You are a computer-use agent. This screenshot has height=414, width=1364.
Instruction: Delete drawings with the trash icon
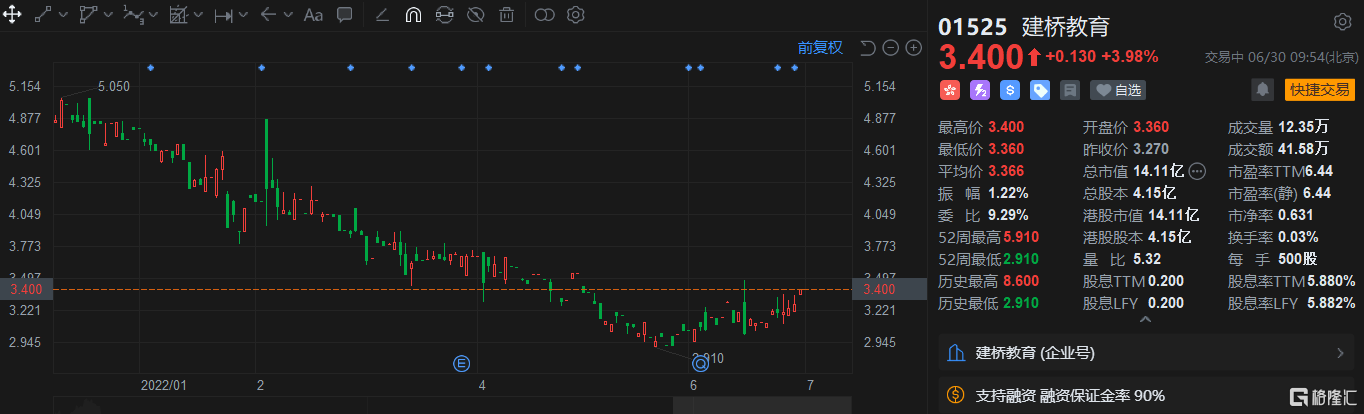click(507, 15)
